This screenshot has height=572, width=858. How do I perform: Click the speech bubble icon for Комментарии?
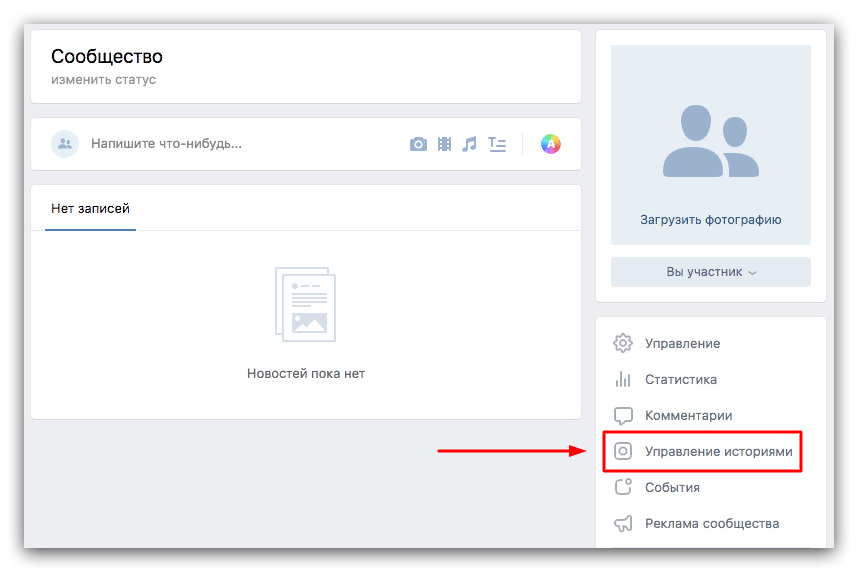click(x=623, y=416)
